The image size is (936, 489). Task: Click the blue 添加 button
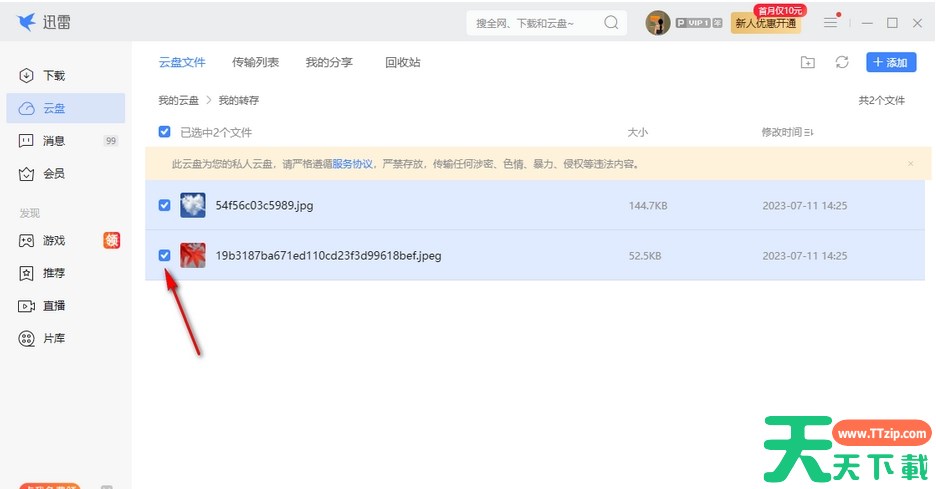890,62
